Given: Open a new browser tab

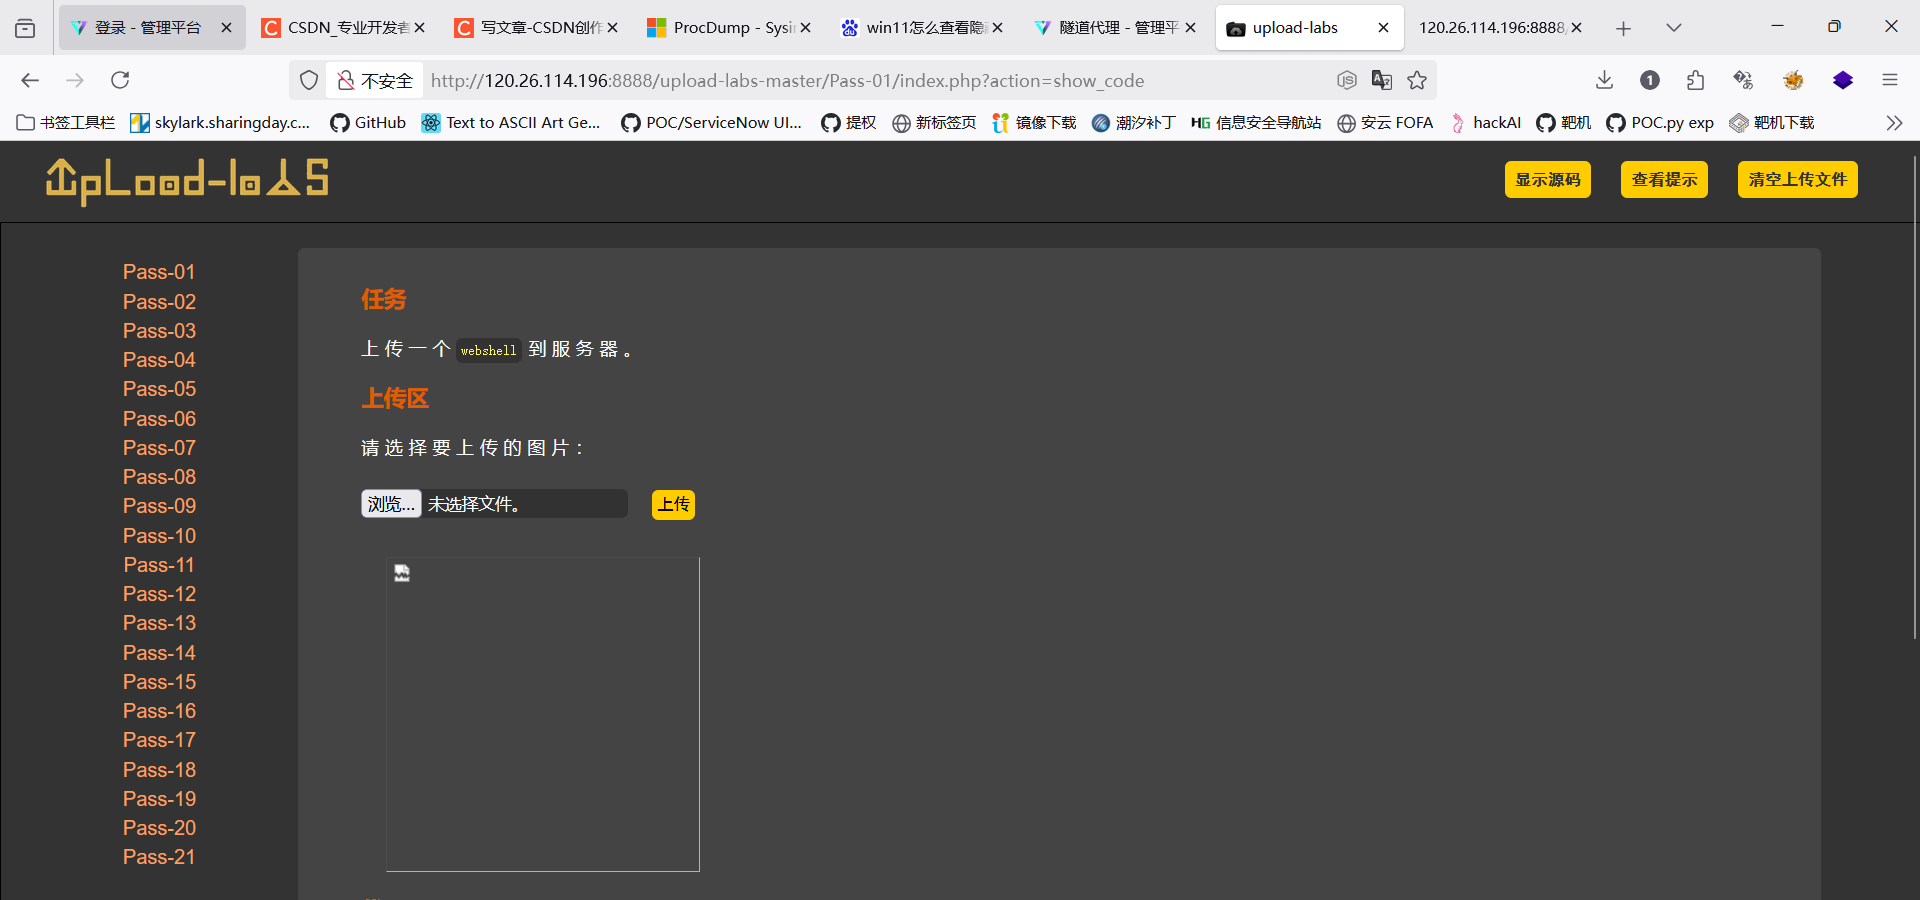Looking at the screenshot, I should (x=1623, y=28).
